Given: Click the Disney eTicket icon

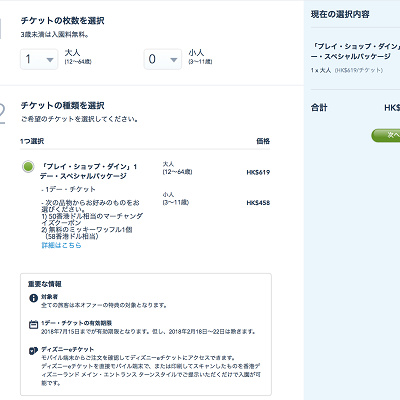Looking at the screenshot, I should coord(33,351).
